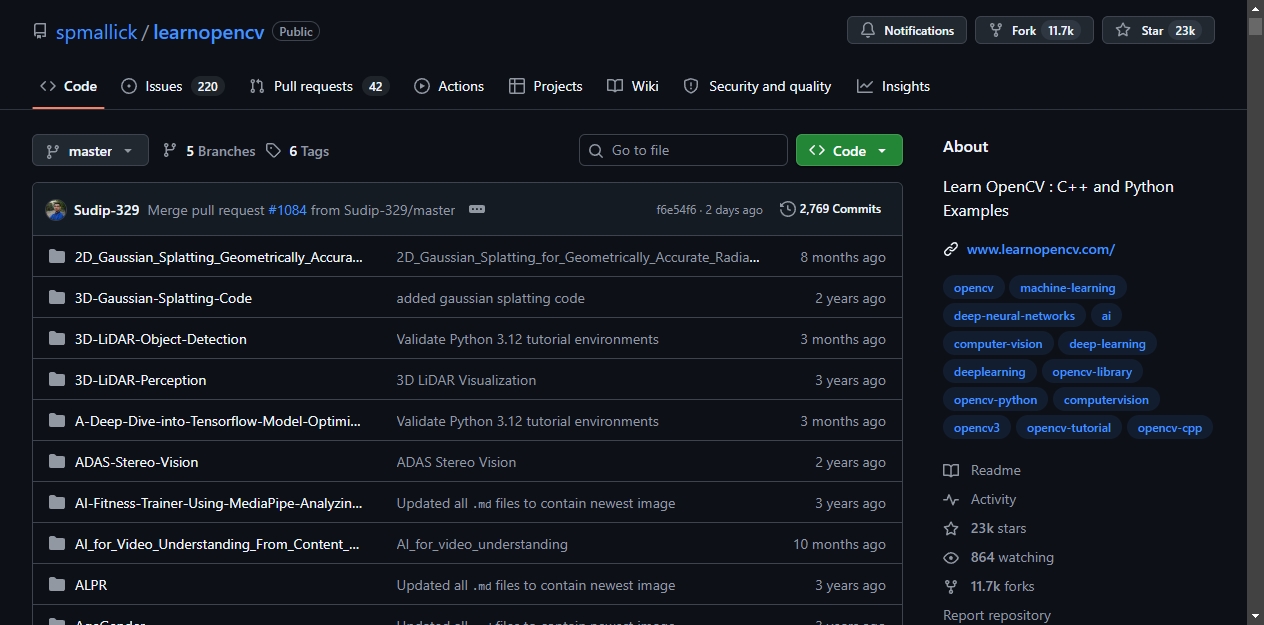The height and width of the screenshot is (625, 1264).
Task: Select the deep-neural-networks topic tag
Action: coord(1014,316)
